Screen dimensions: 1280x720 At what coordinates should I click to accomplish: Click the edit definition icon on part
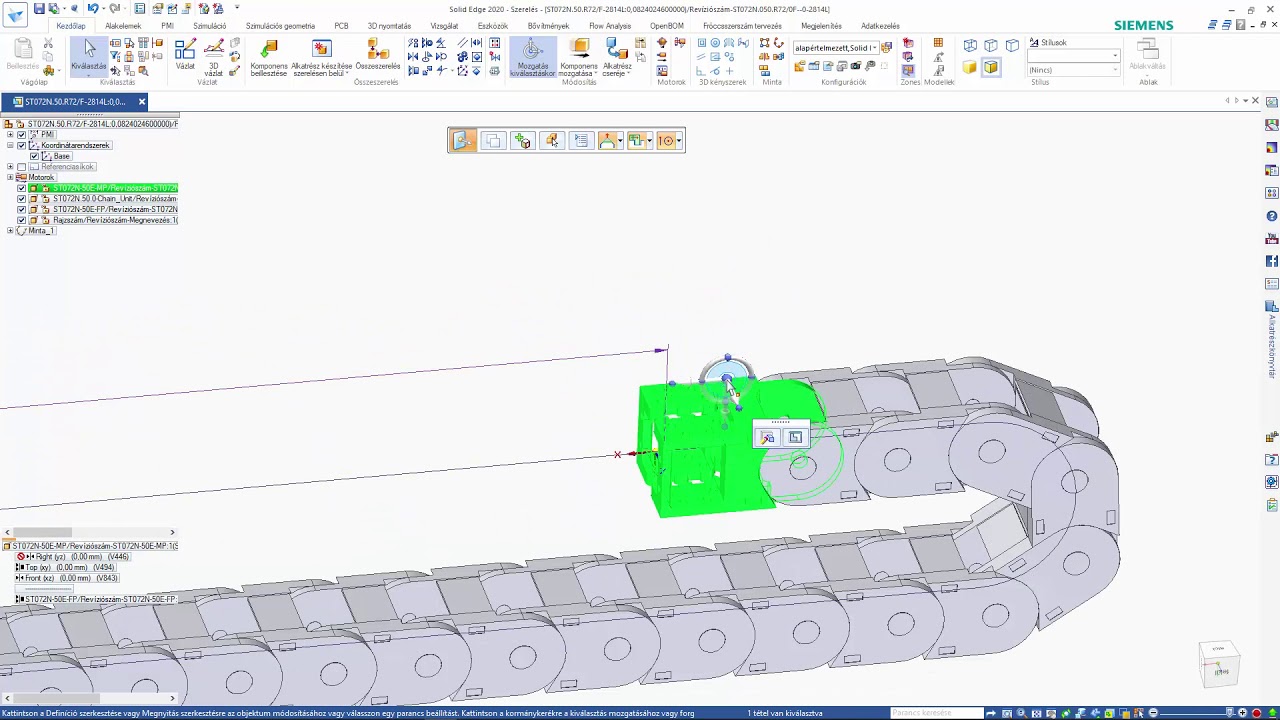click(x=767, y=437)
